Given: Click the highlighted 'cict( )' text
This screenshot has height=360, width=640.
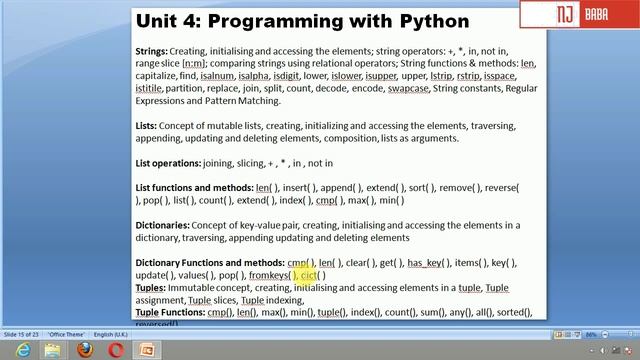Looking at the screenshot, I should pyautogui.click(x=313, y=276).
